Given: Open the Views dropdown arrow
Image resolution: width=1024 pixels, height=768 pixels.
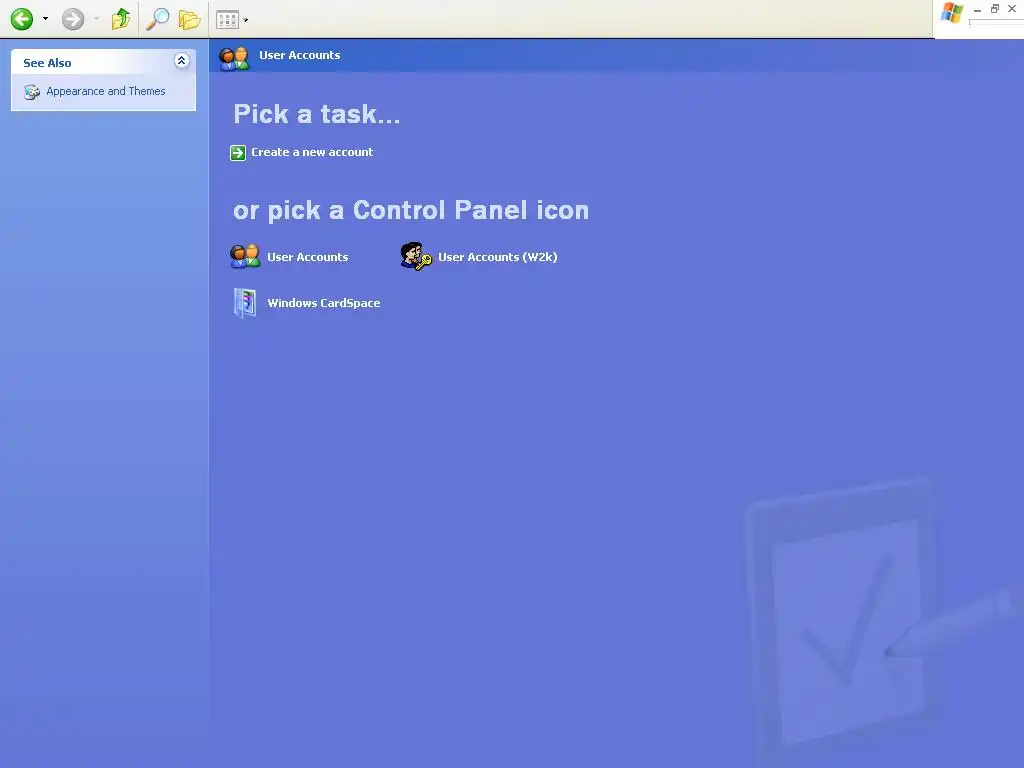Looking at the screenshot, I should tap(246, 20).
